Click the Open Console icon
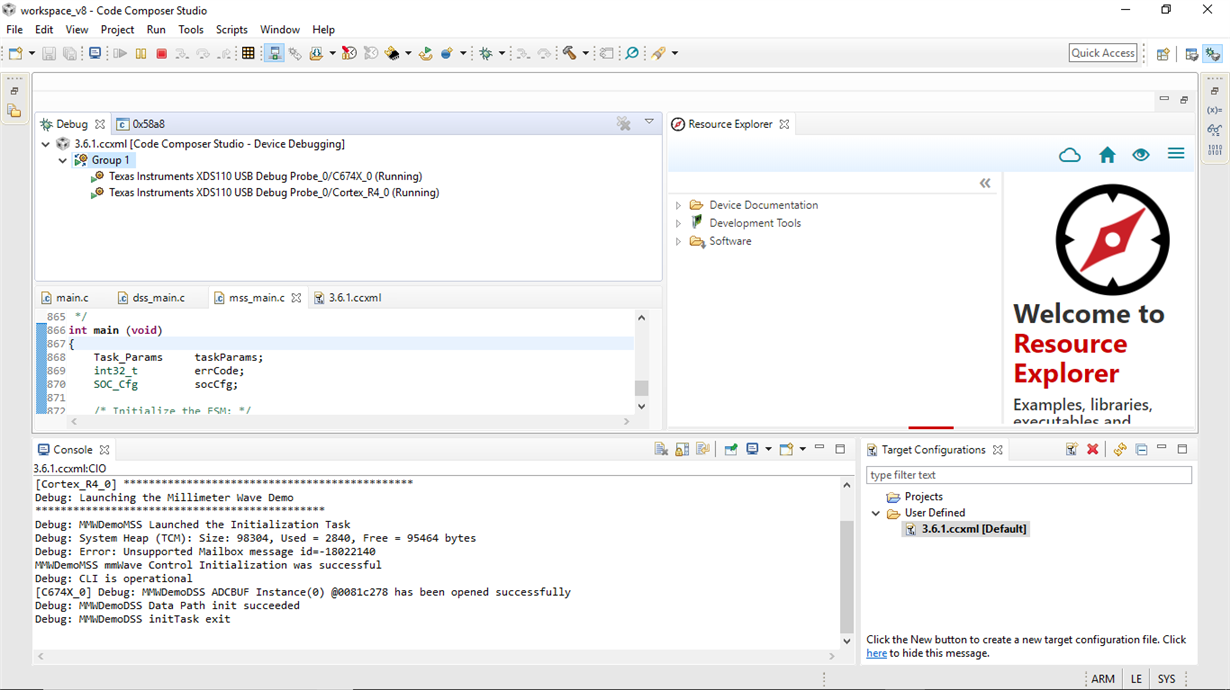 [786, 450]
